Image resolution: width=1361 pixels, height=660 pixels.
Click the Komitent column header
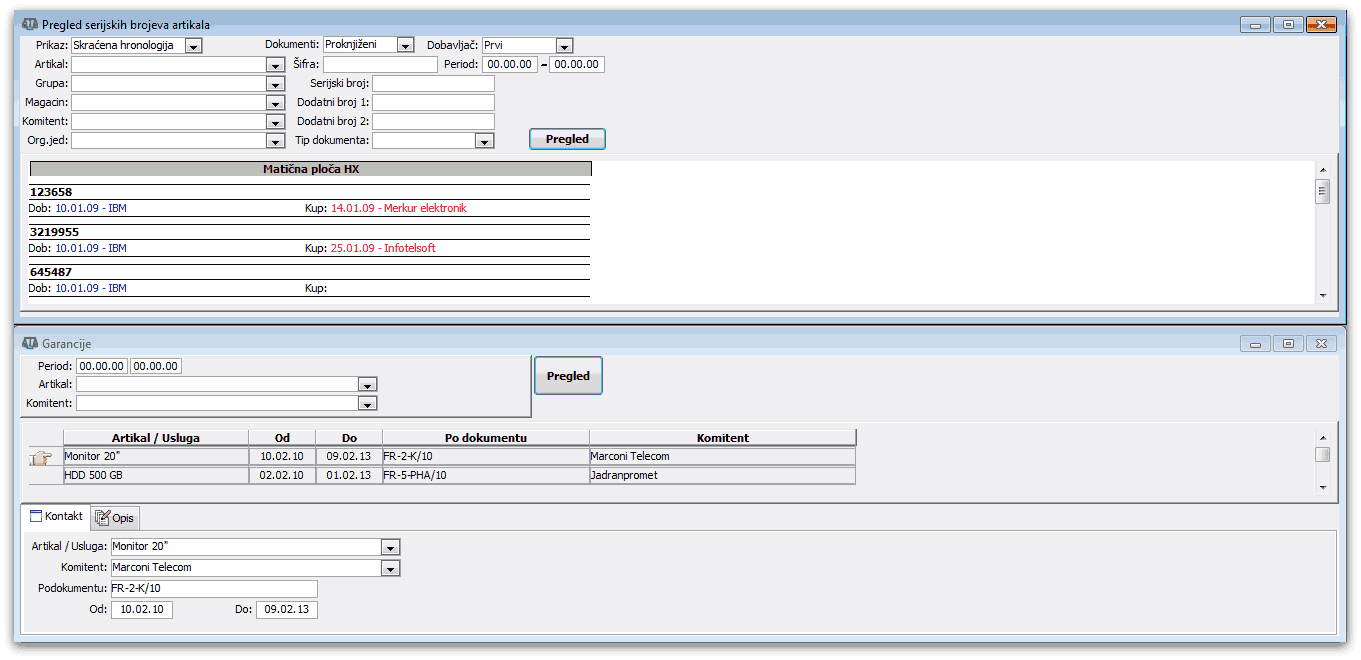point(723,438)
